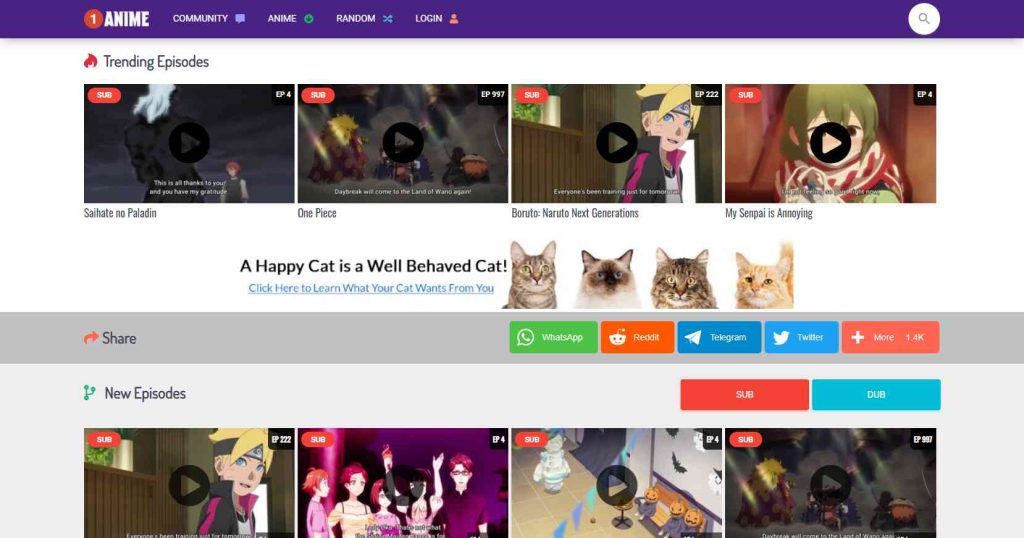Click the Random shuffle icon
Screen dimensions: 1024x538
click(388, 19)
